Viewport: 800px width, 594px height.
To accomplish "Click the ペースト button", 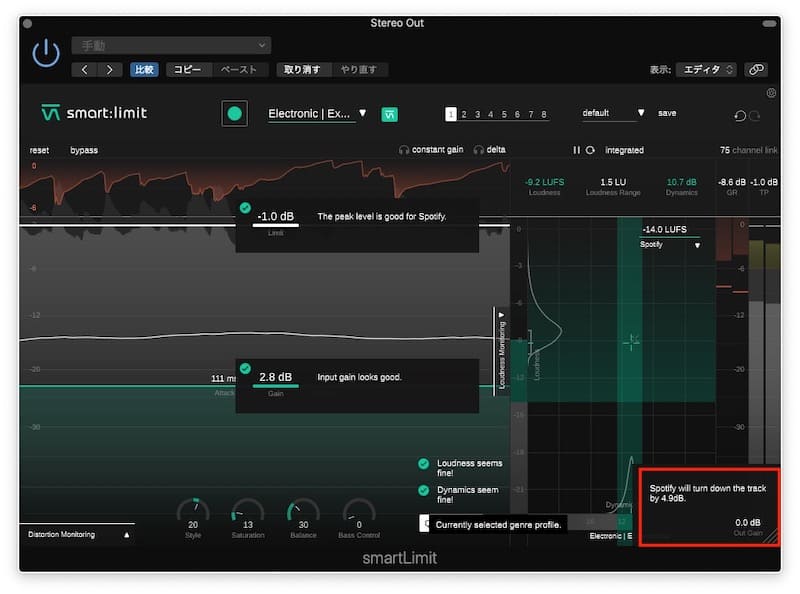I will (239, 69).
